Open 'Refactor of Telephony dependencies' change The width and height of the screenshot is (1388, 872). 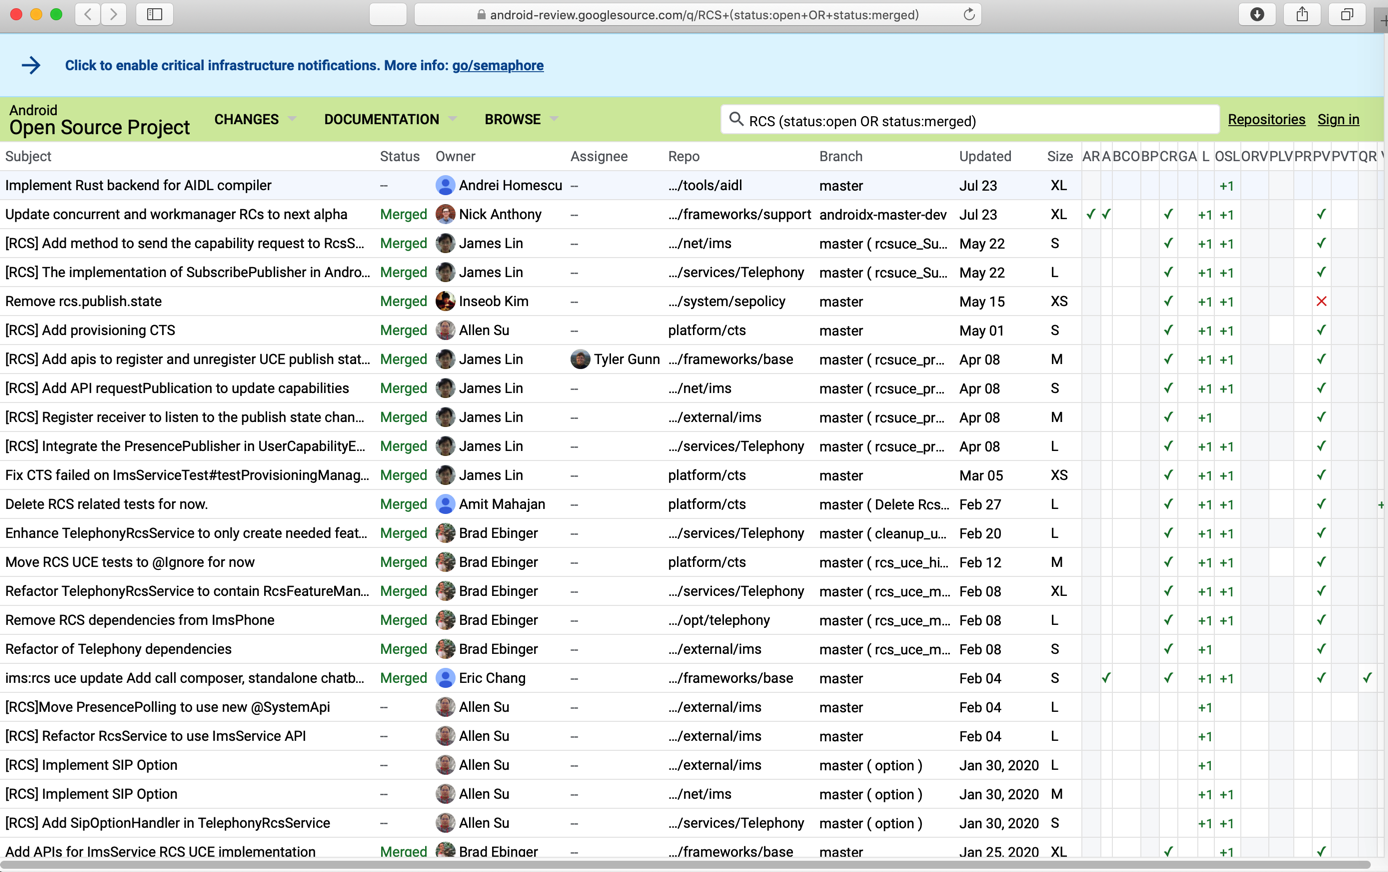pyautogui.click(x=118, y=649)
